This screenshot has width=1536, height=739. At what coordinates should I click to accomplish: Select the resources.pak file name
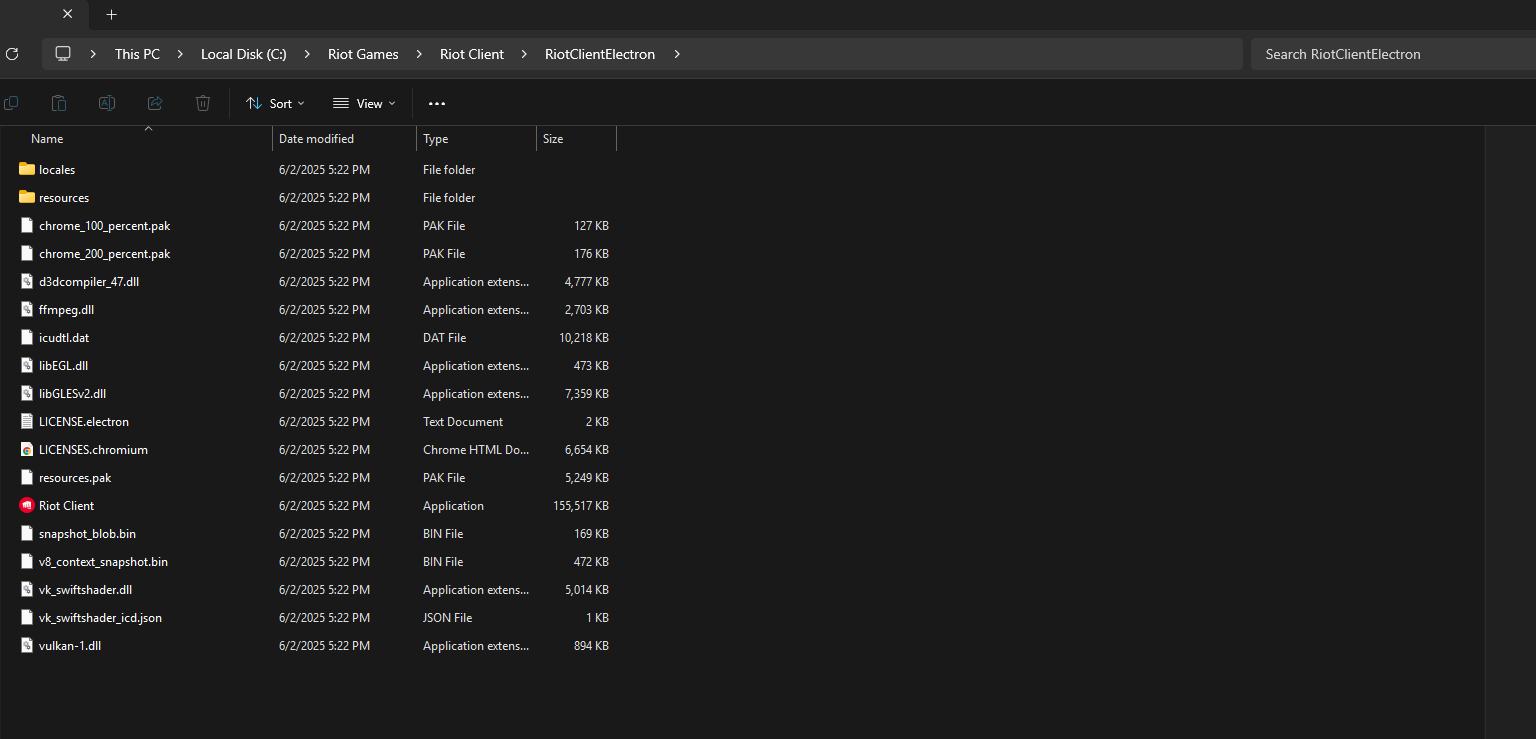75,477
